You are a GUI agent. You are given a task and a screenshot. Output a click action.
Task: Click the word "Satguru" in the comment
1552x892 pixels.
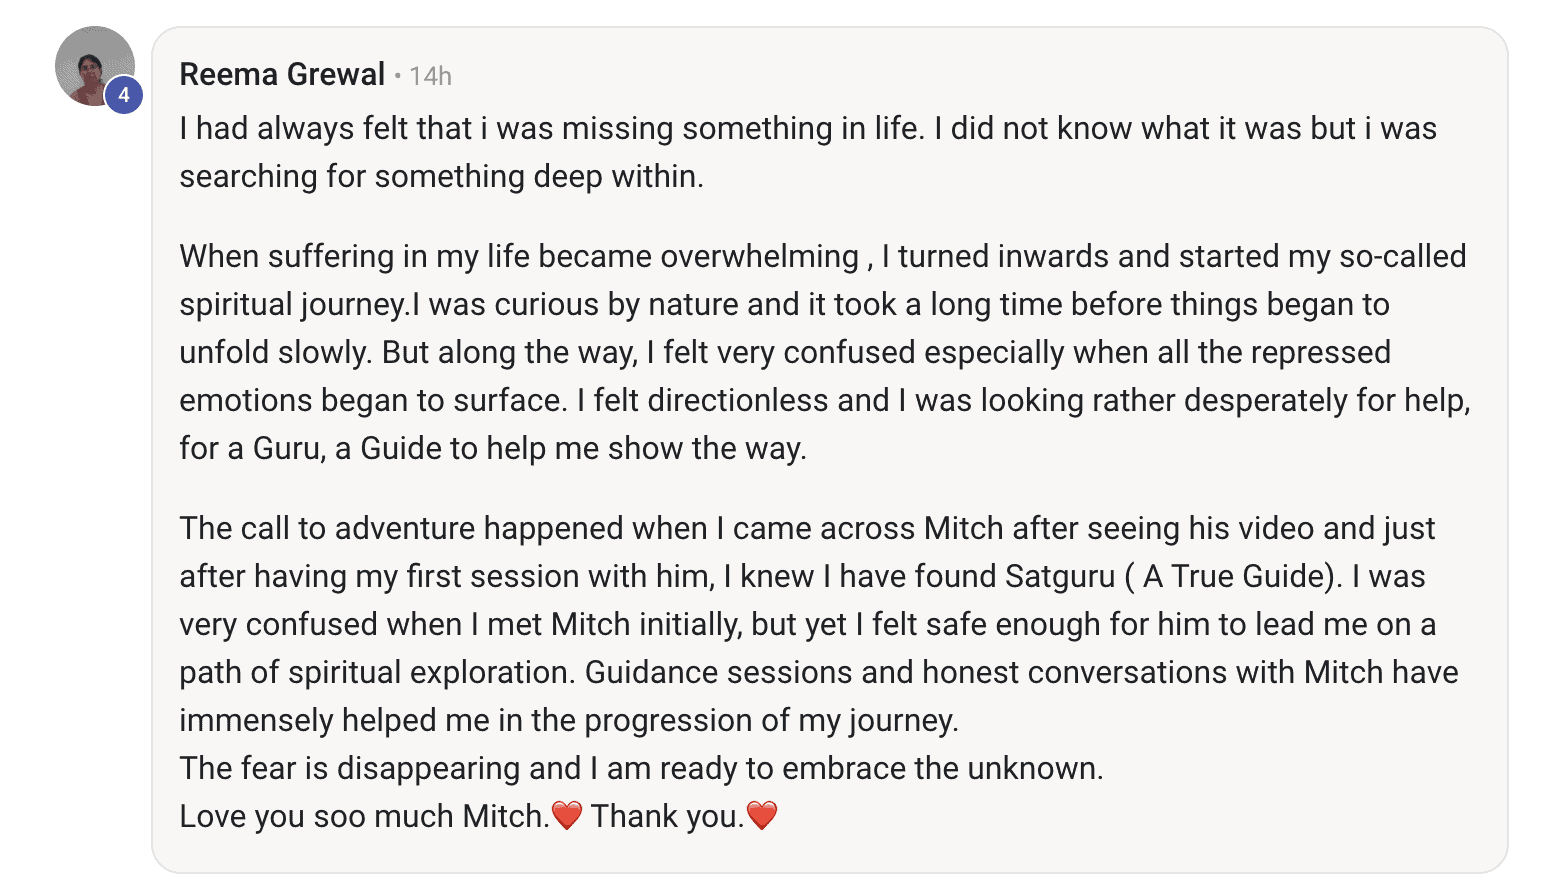[1059, 577]
